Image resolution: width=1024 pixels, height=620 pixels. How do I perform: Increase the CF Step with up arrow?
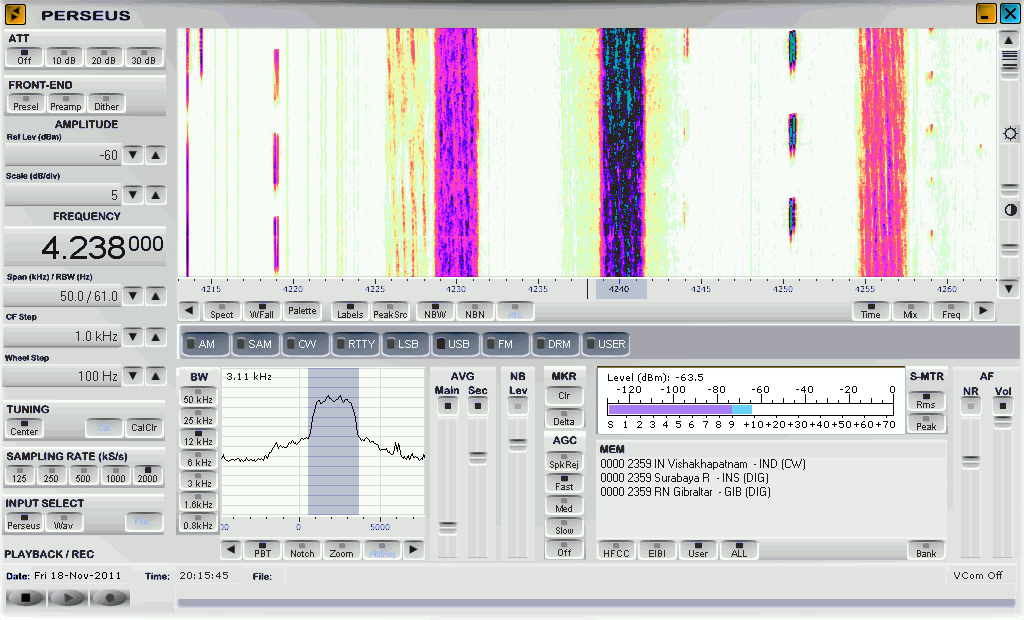(156, 337)
